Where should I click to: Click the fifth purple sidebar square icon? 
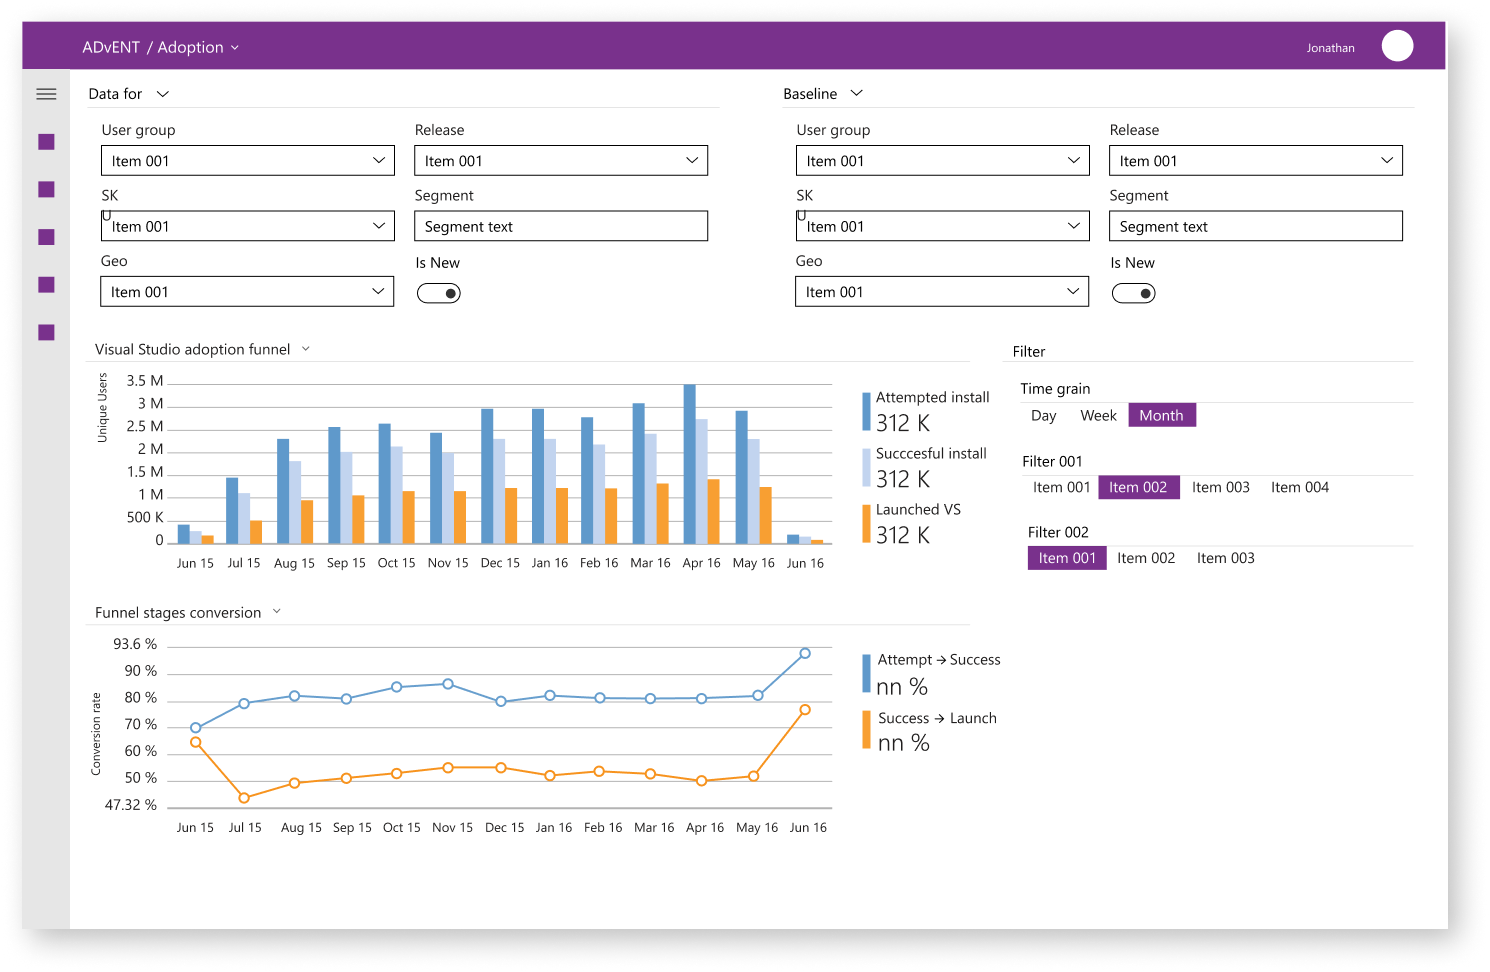[x=46, y=332]
